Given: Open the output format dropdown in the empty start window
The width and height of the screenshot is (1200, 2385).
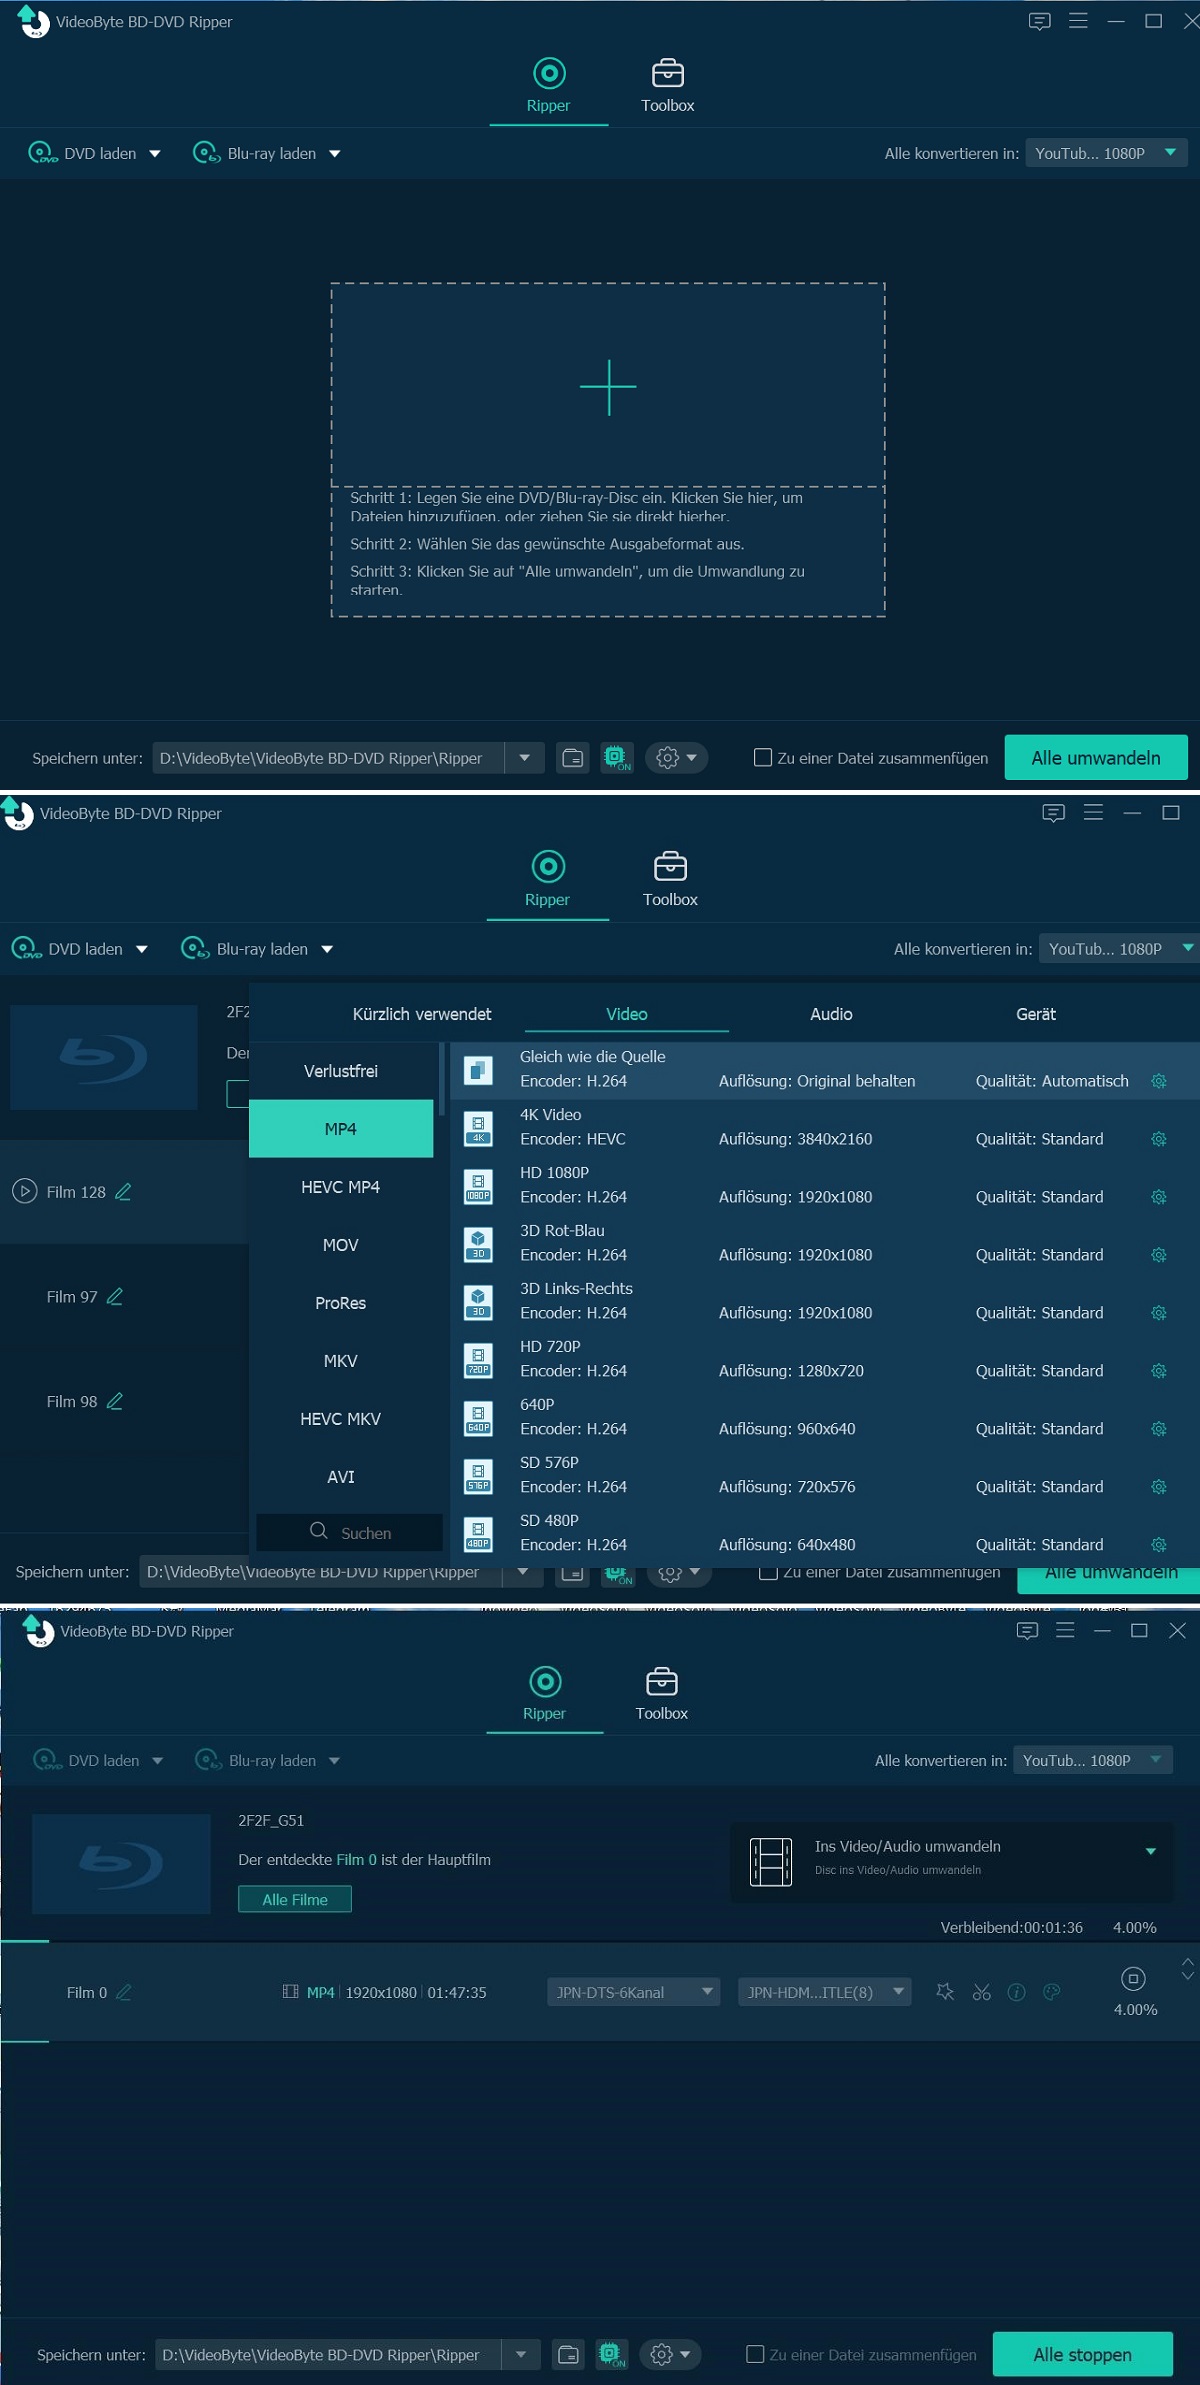Looking at the screenshot, I should click(1106, 153).
